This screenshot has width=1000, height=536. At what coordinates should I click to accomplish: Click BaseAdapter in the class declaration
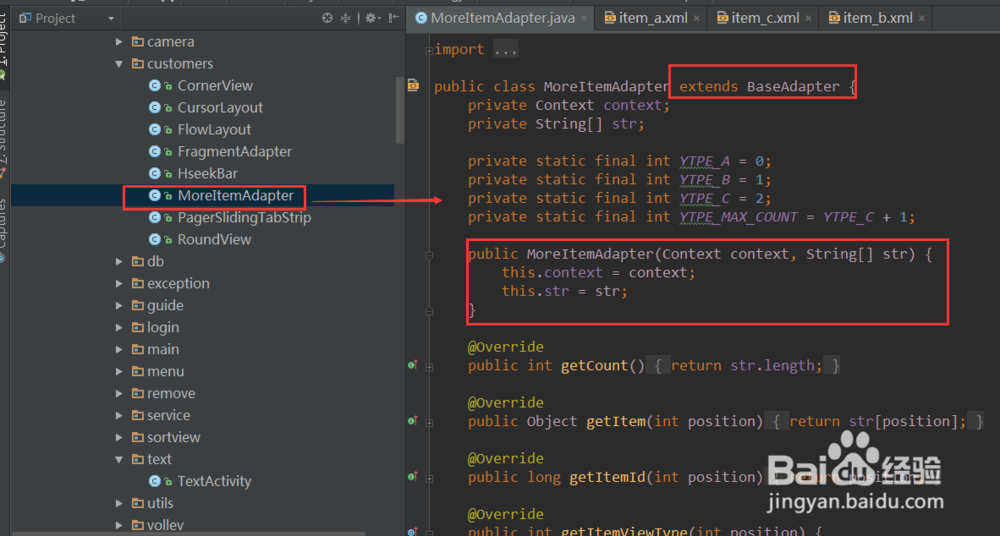coord(793,86)
